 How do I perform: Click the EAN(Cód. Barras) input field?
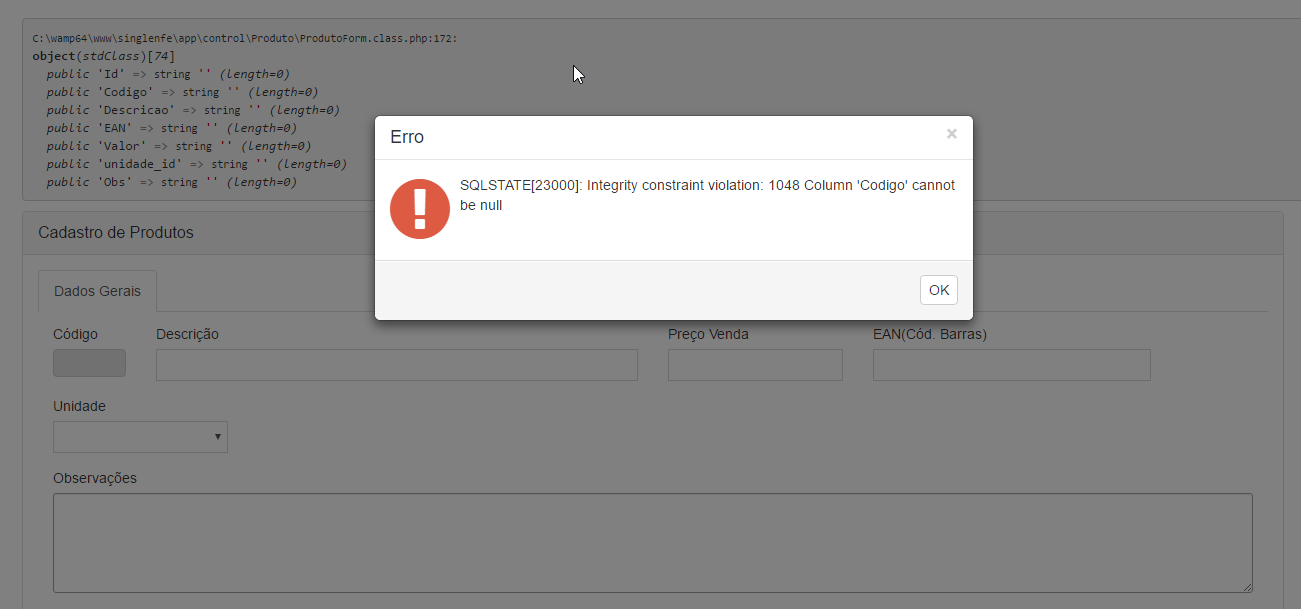[1012, 365]
